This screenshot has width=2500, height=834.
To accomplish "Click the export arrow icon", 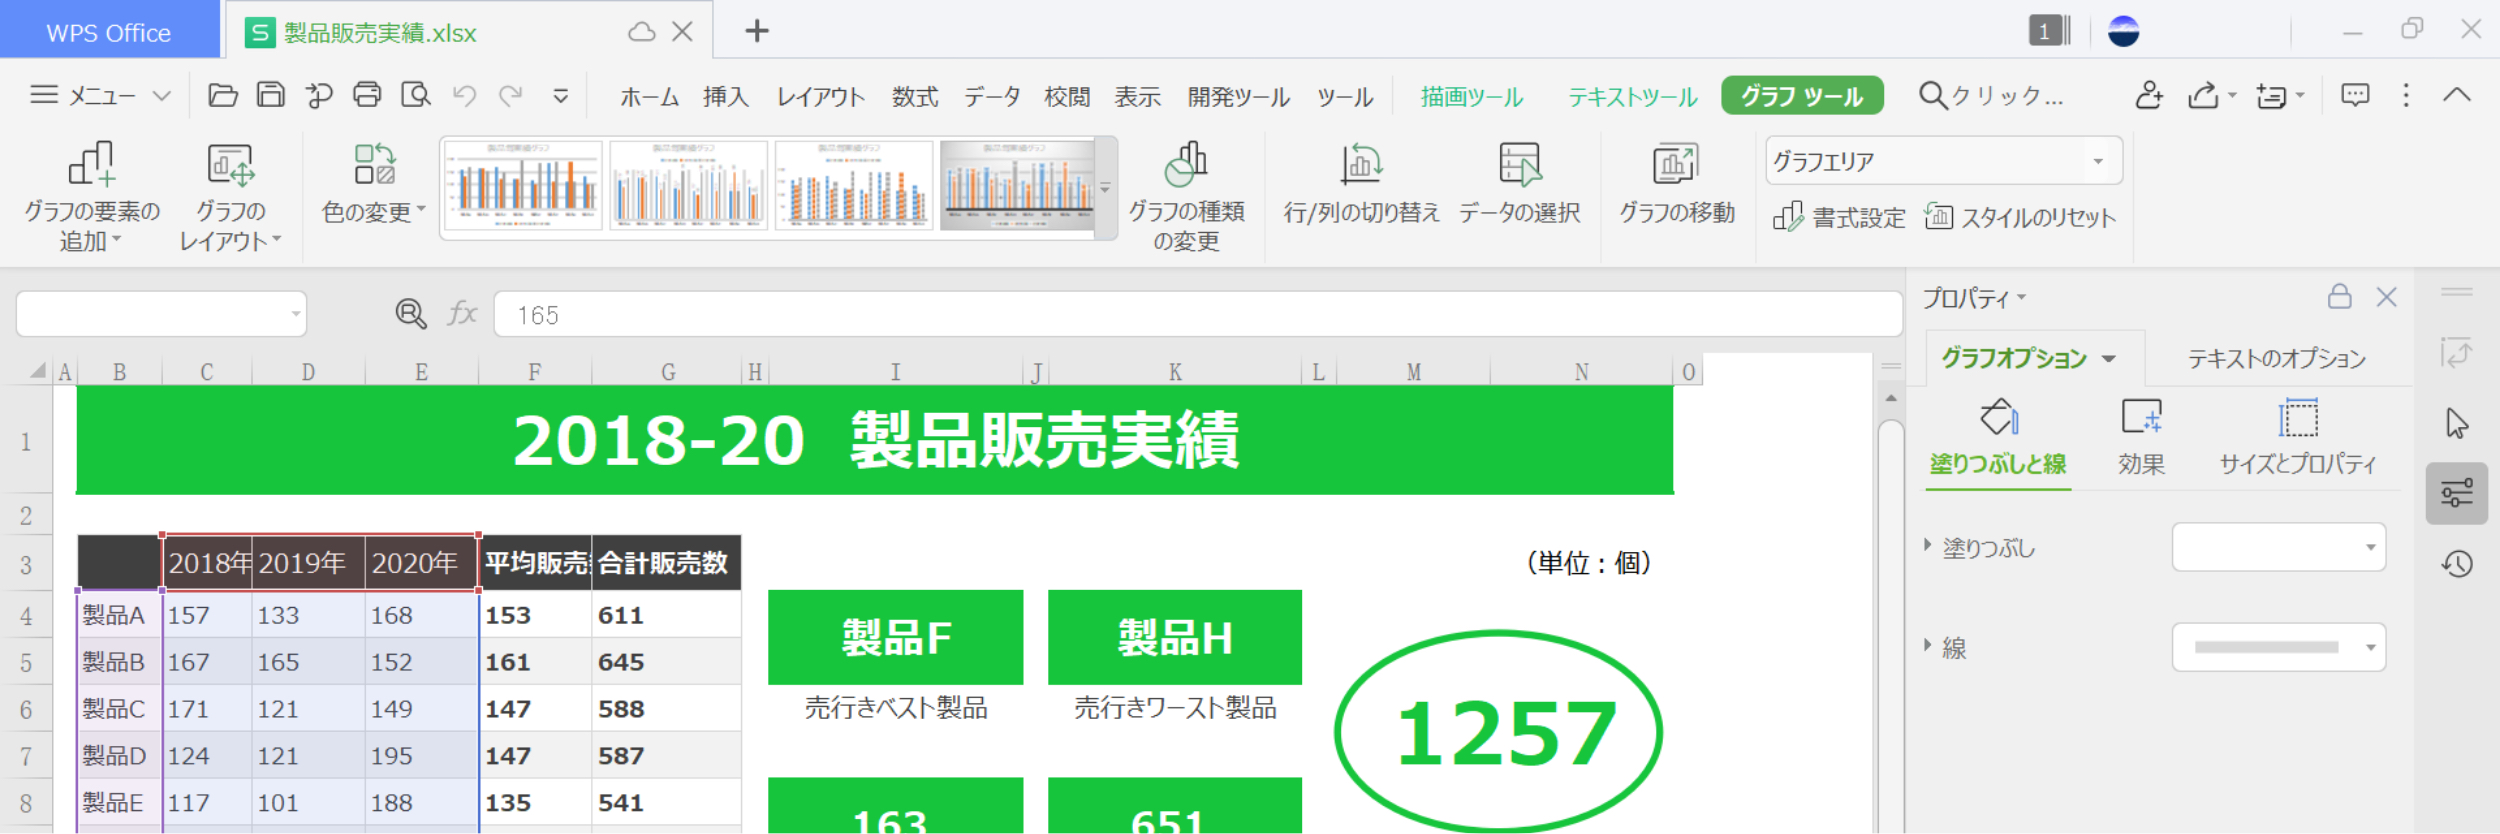I will pyautogui.click(x=2204, y=96).
